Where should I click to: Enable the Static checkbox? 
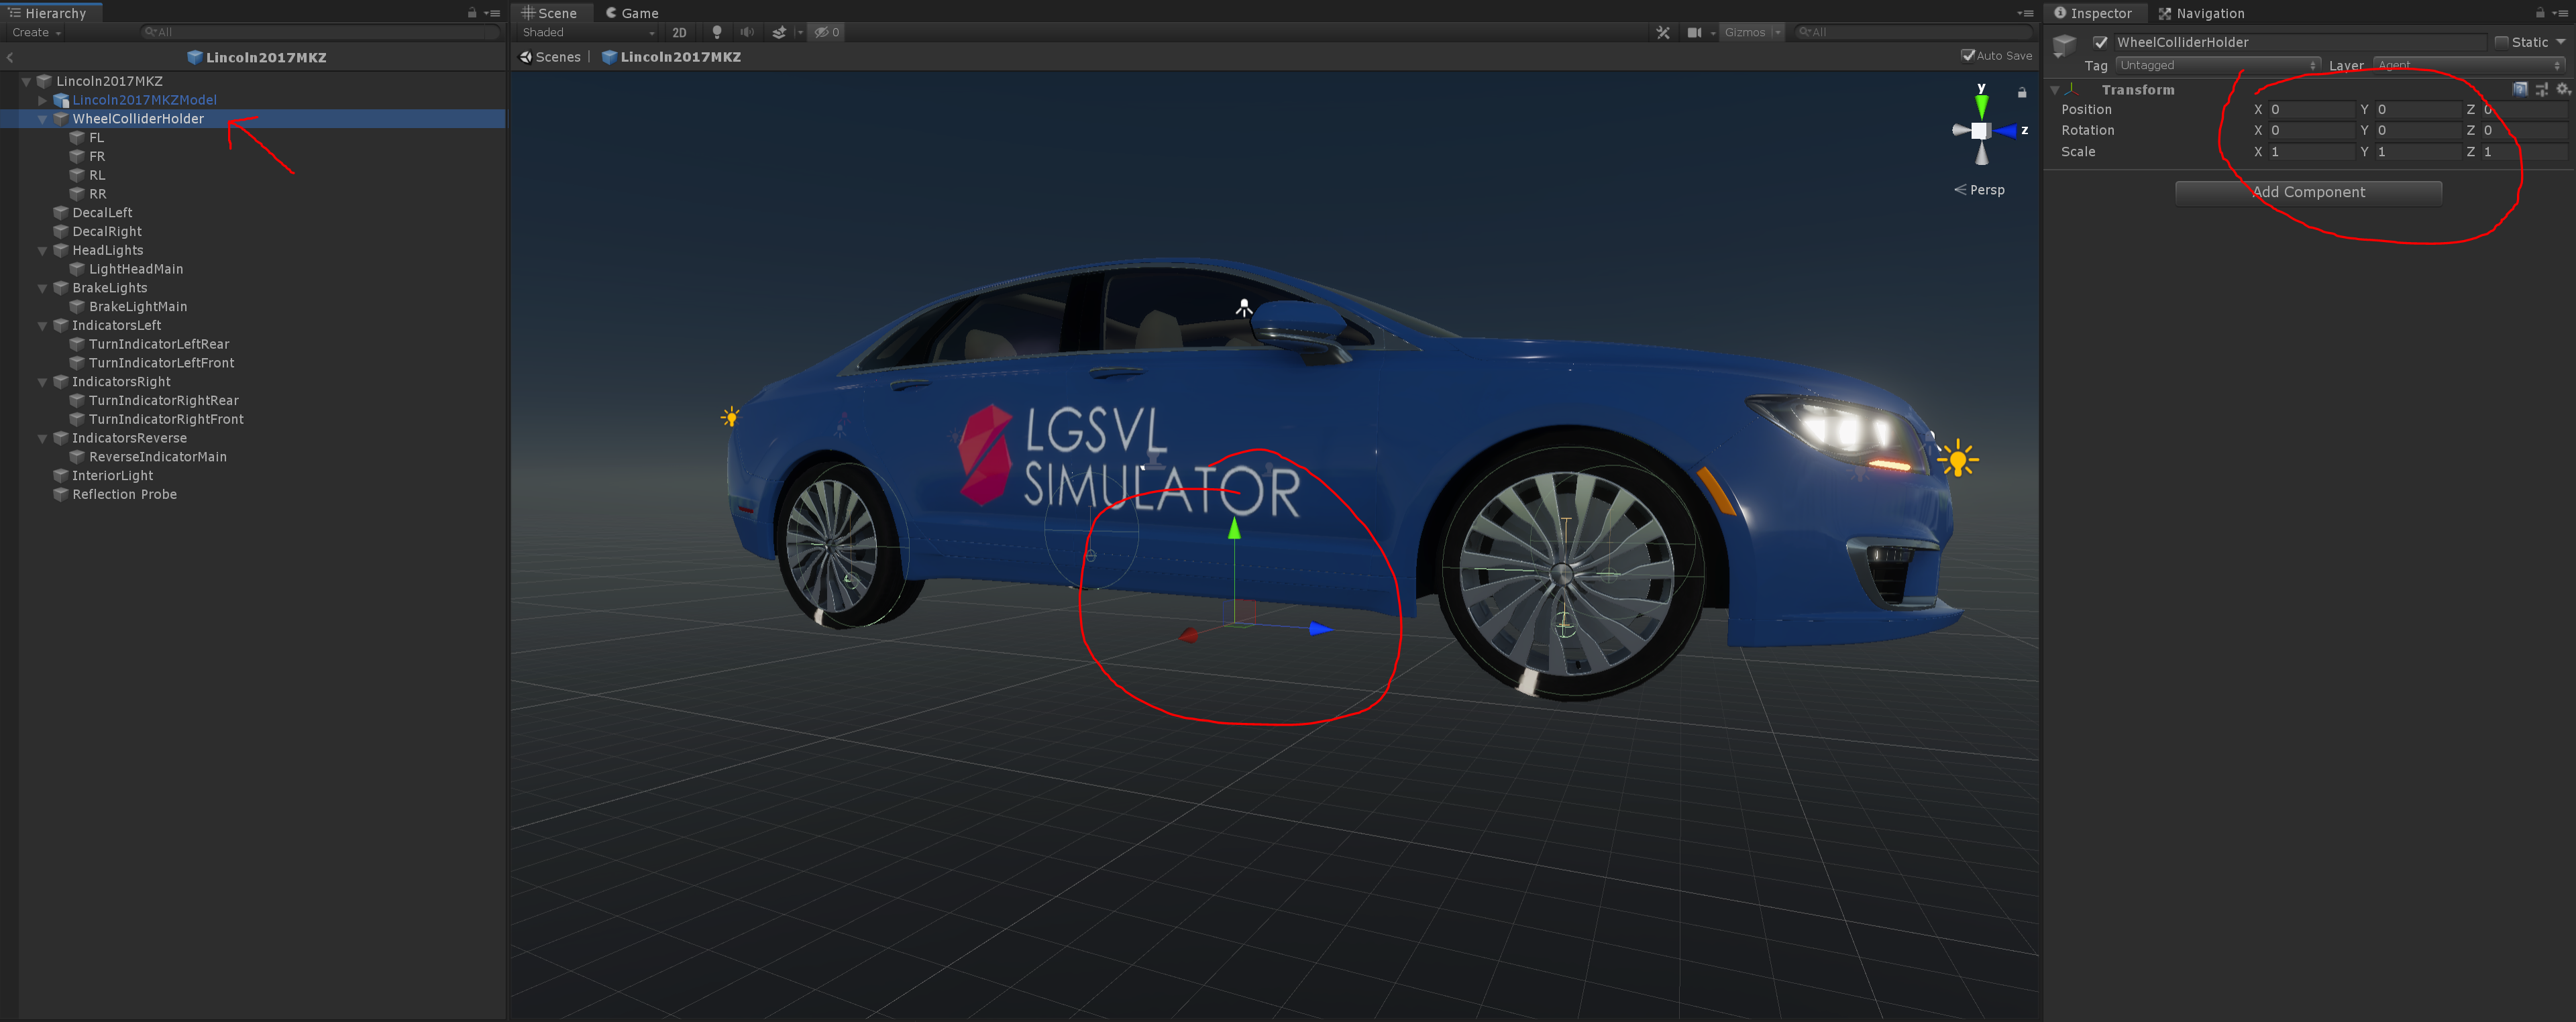click(2501, 42)
